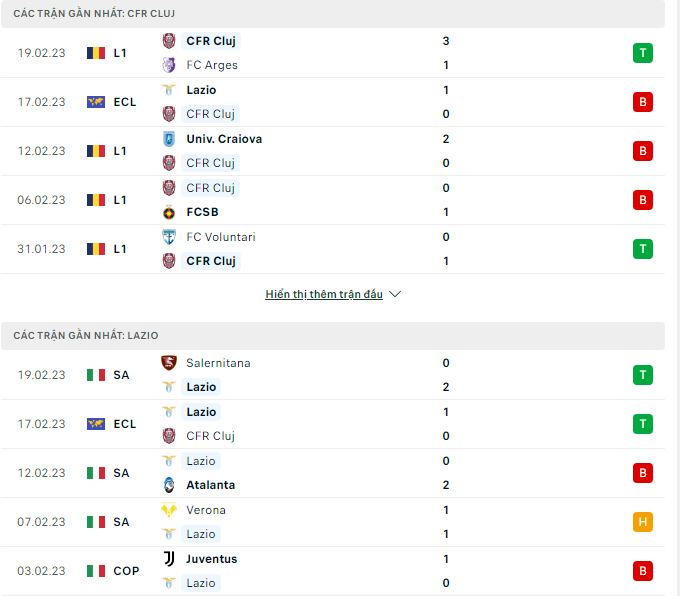Click the FC Voluntari crest icon

(169, 237)
